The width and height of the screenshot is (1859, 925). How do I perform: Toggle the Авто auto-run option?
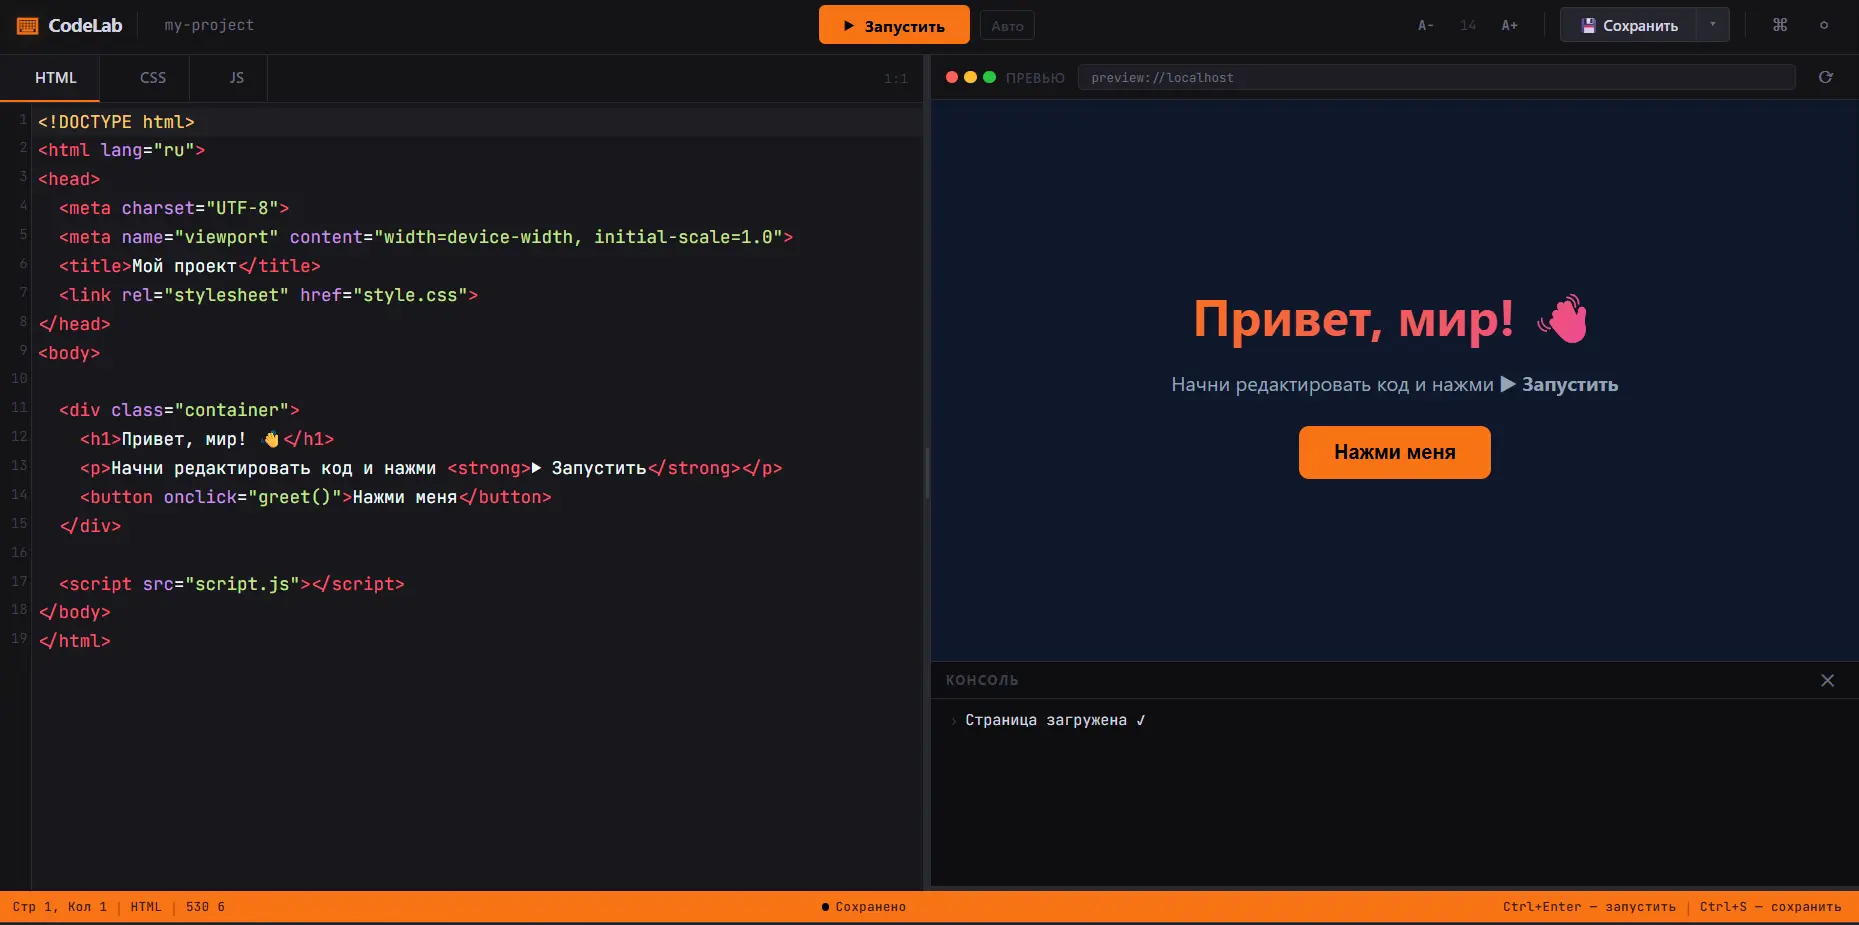pyautogui.click(x=1007, y=26)
